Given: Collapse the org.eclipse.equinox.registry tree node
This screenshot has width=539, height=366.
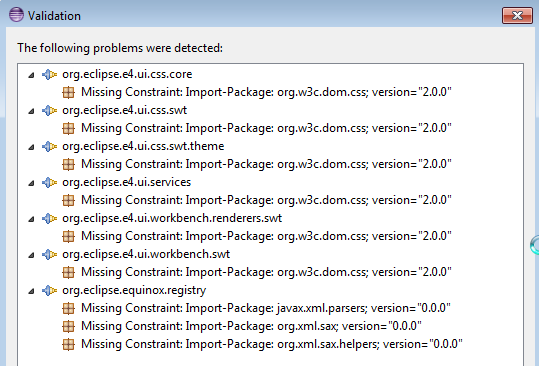Looking at the screenshot, I should tap(31, 291).
